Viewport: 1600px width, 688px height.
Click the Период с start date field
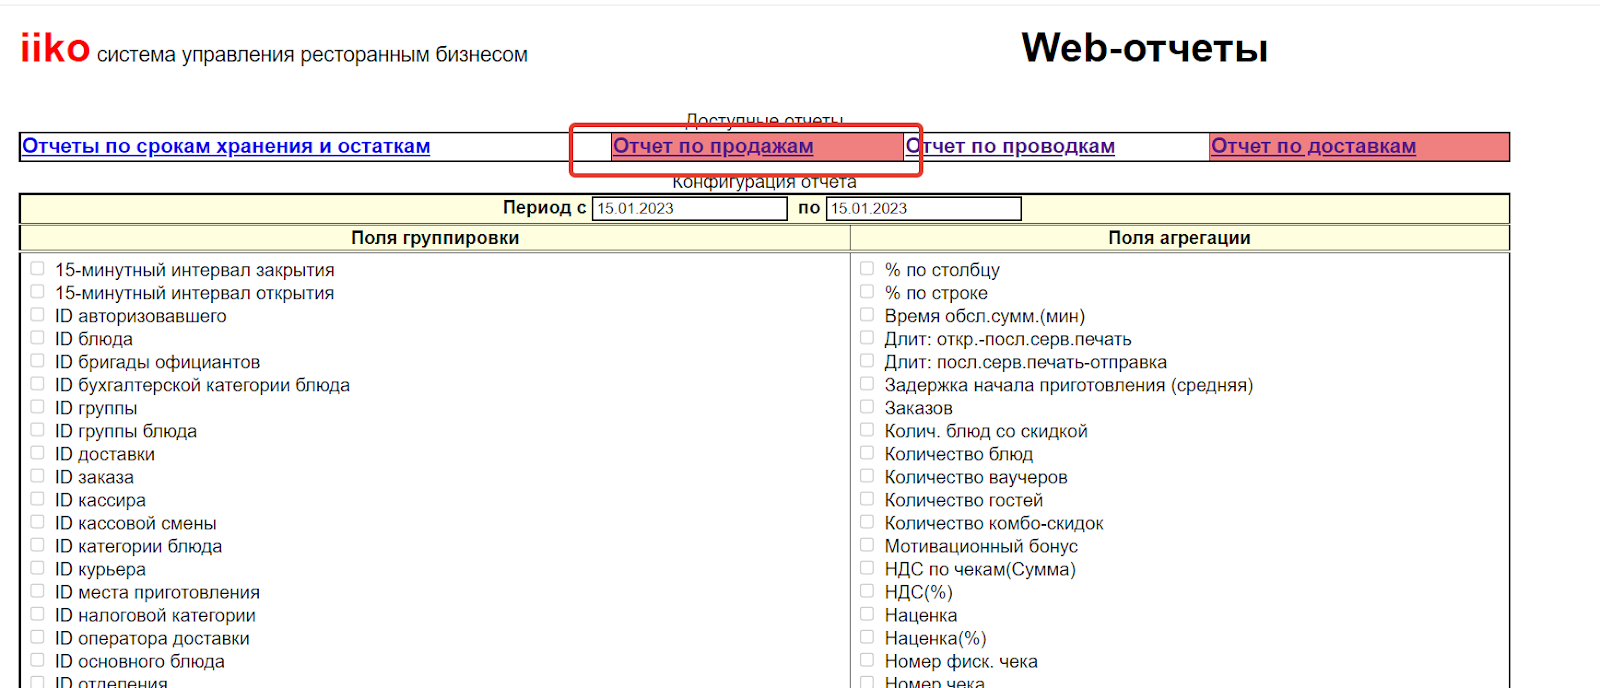pyautogui.click(x=689, y=208)
